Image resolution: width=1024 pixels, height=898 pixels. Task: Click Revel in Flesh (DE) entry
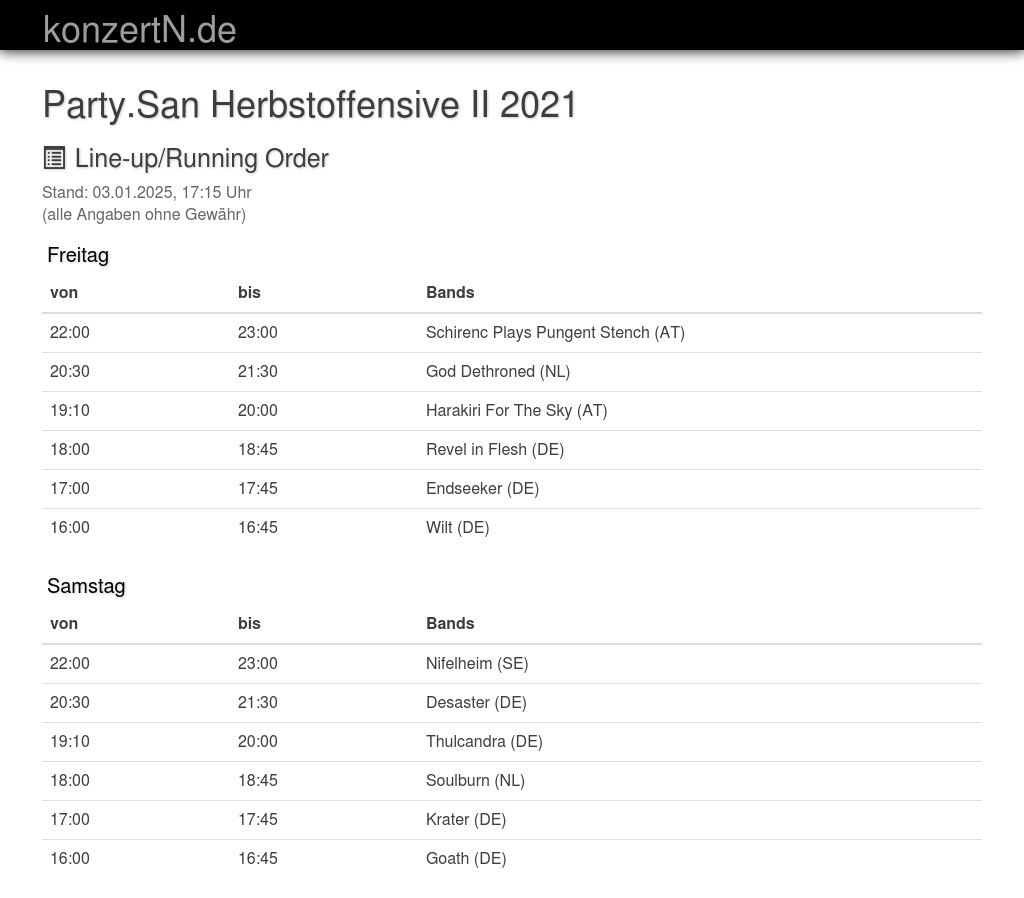(494, 449)
